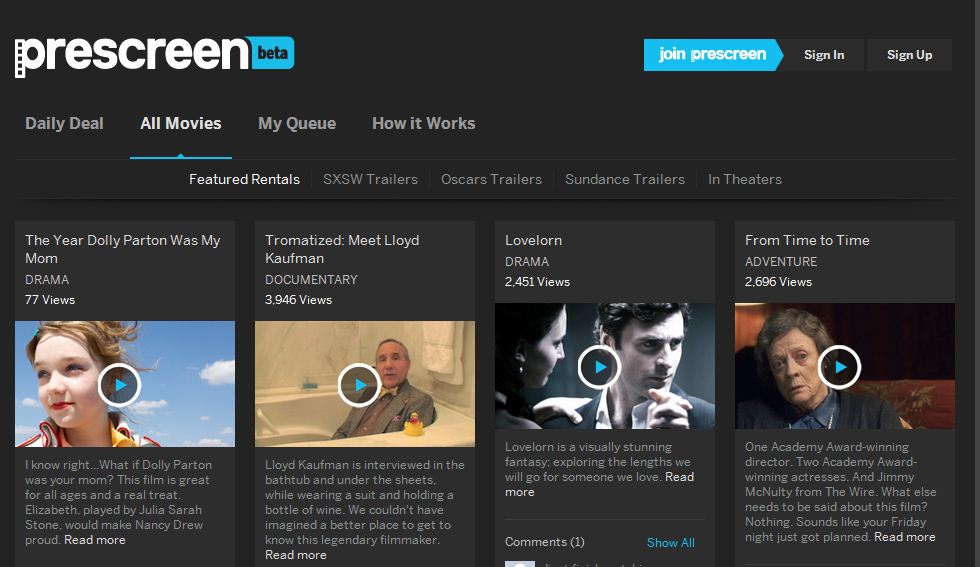Show In Theaters listings
This screenshot has width=980, height=567.
(745, 179)
